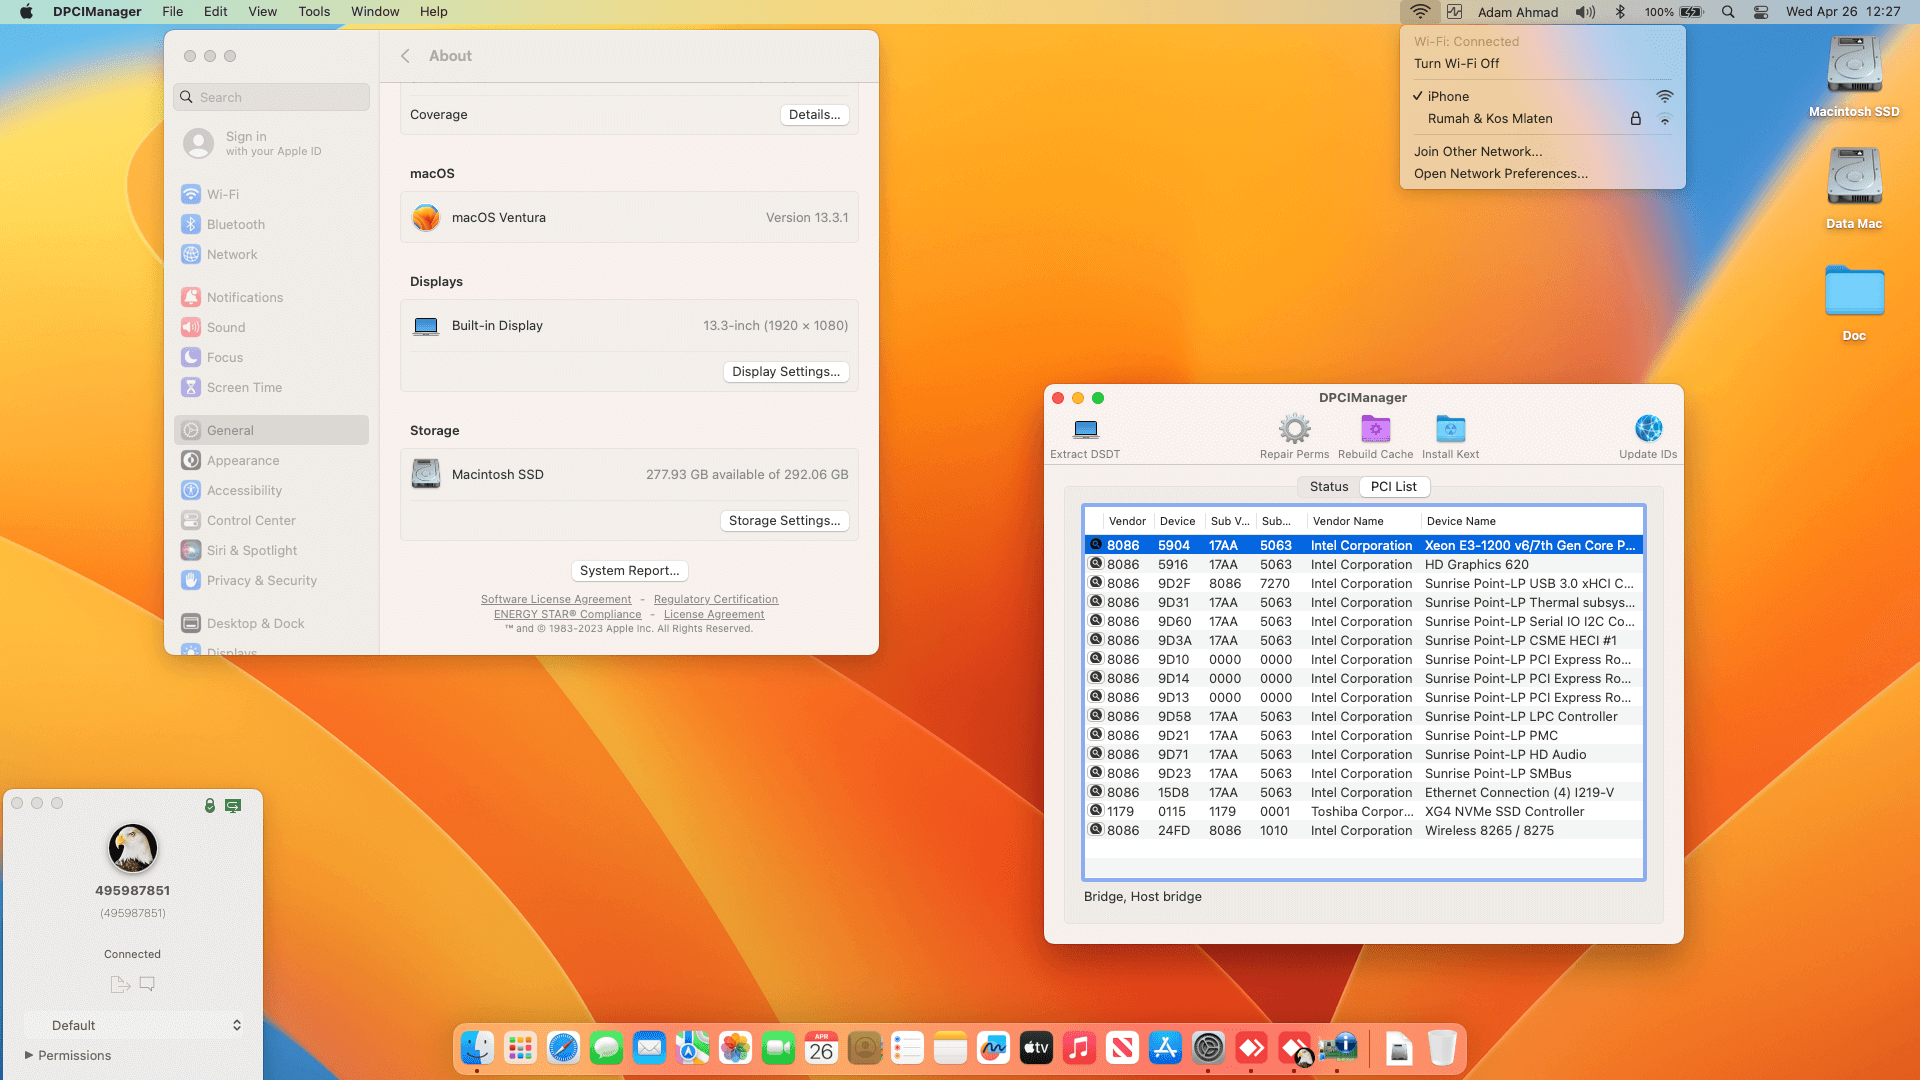This screenshot has width=1920, height=1080.
Task: Select the checked iPhone network
Action: click(1542, 96)
